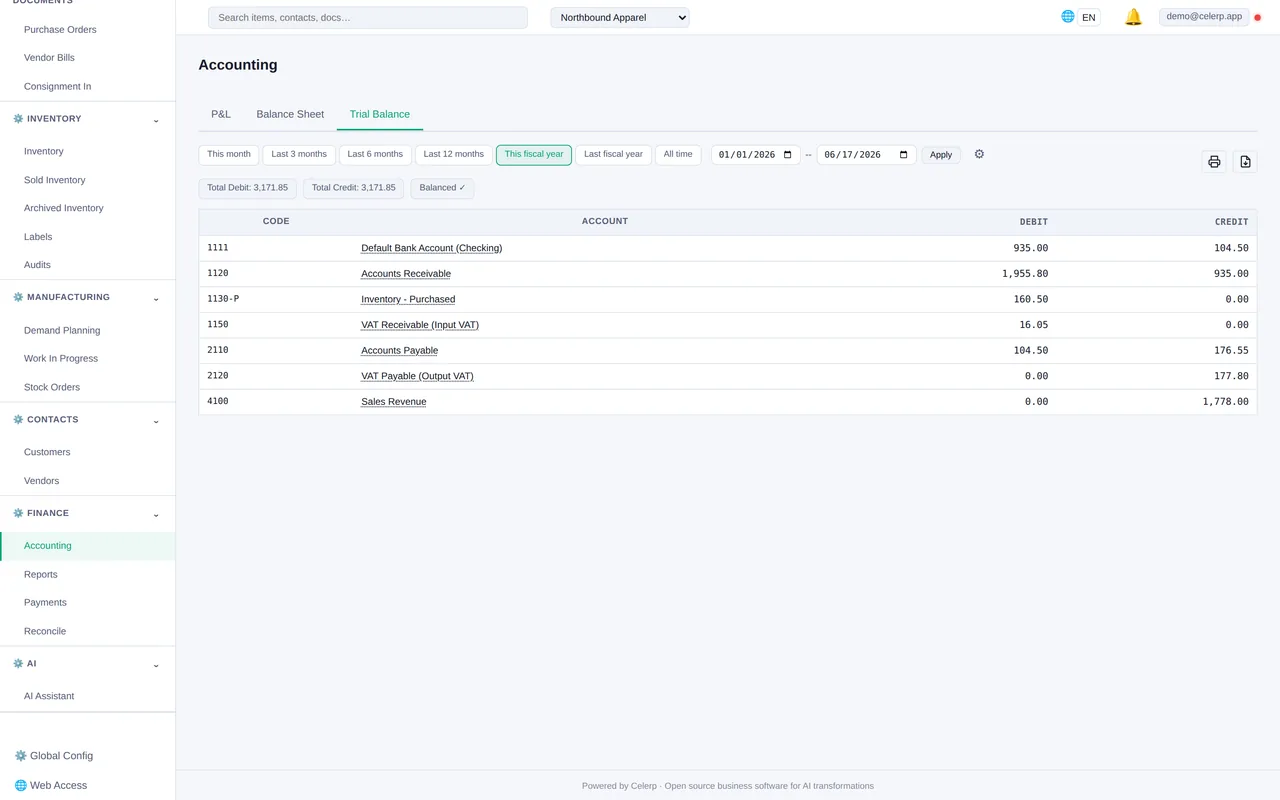Collapse the Manufacturing sidebar section
This screenshot has width=1280, height=800.
156,298
